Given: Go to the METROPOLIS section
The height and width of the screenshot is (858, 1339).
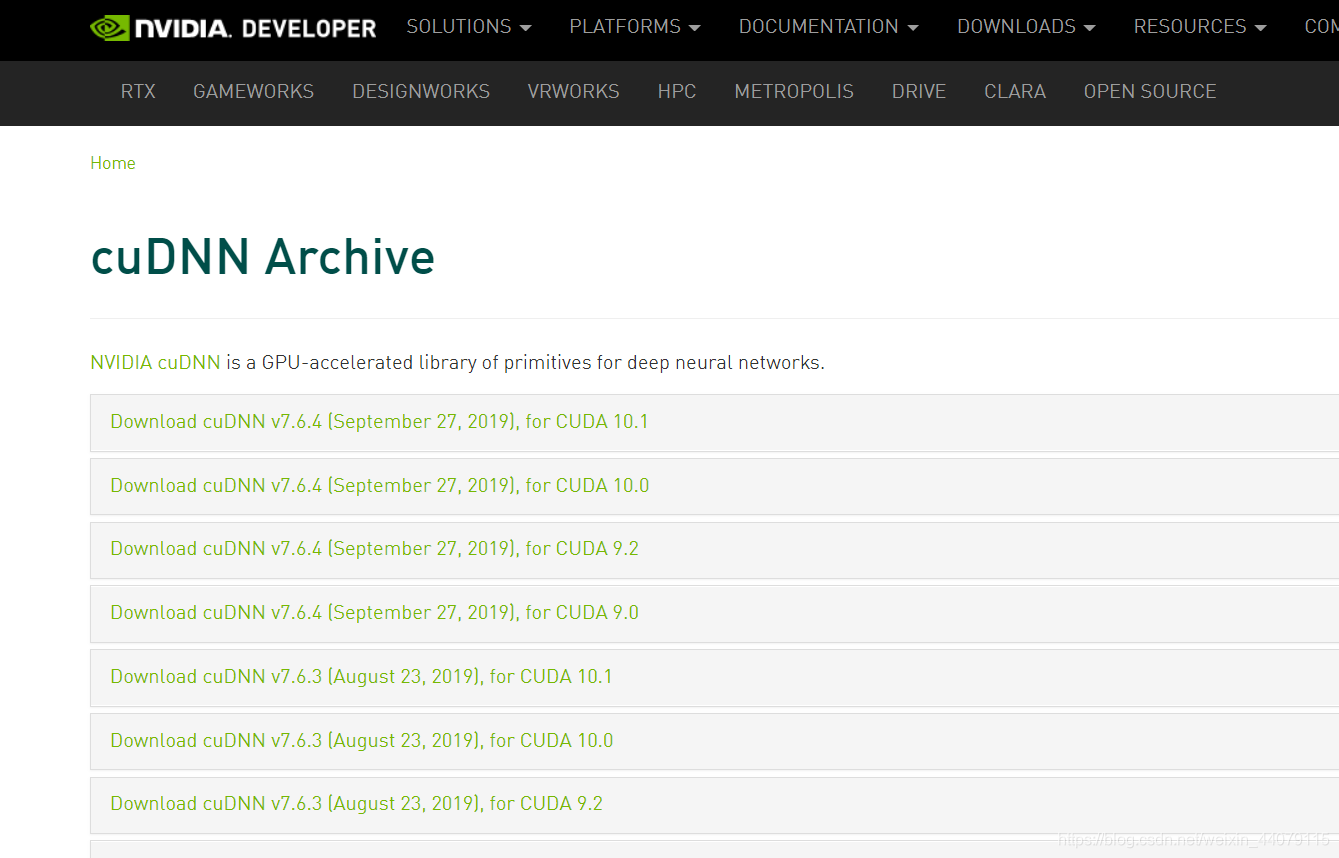Looking at the screenshot, I should (794, 91).
